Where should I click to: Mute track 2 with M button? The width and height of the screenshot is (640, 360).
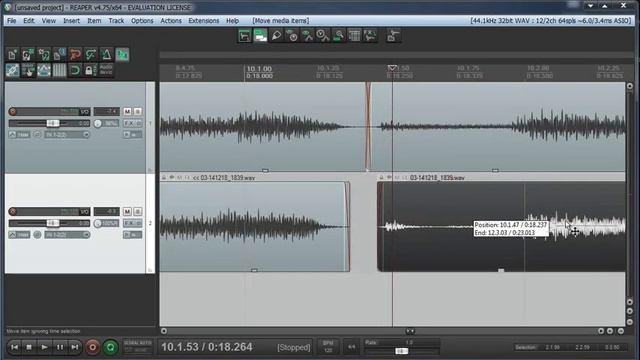coord(127,211)
